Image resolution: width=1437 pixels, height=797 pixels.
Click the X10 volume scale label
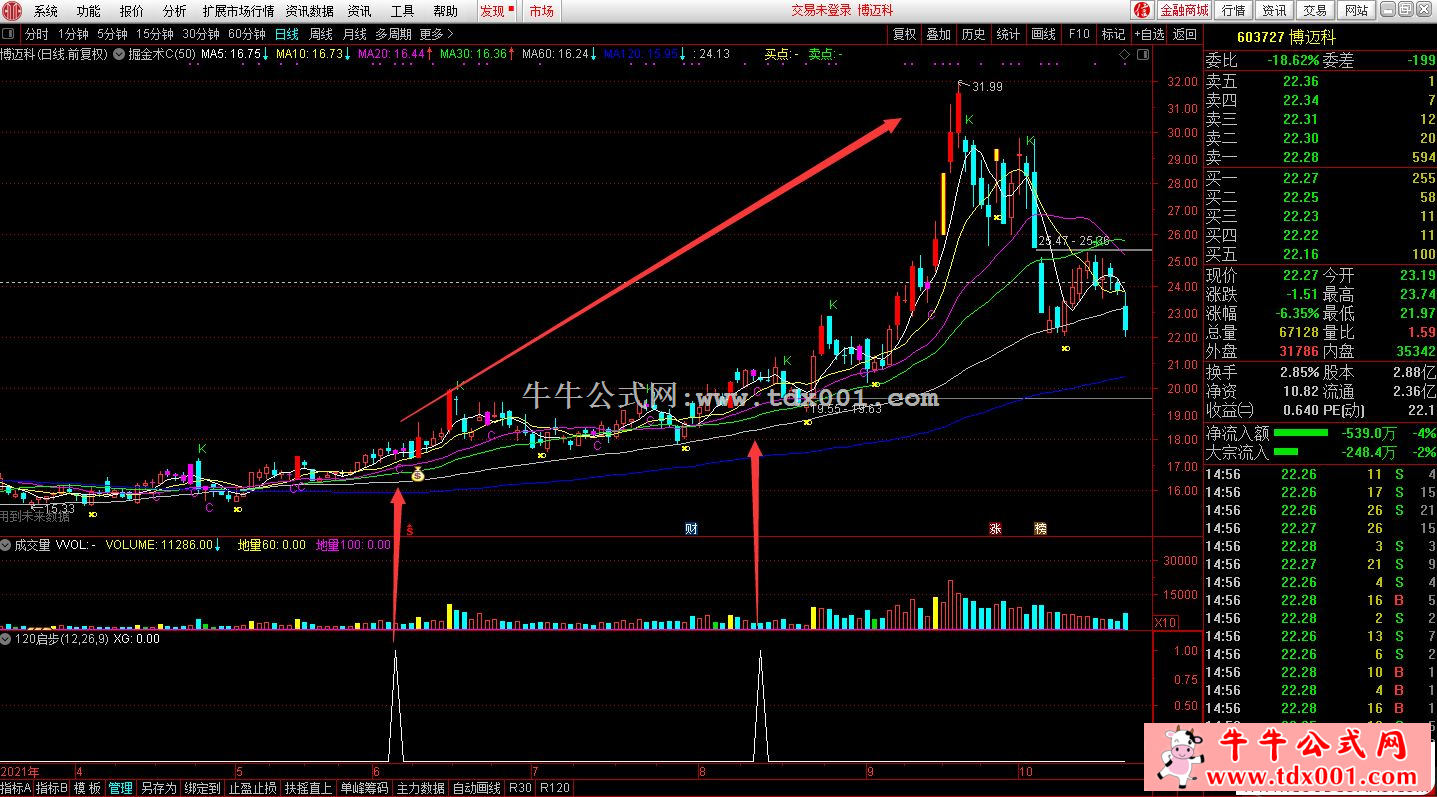[x=1165, y=622]
